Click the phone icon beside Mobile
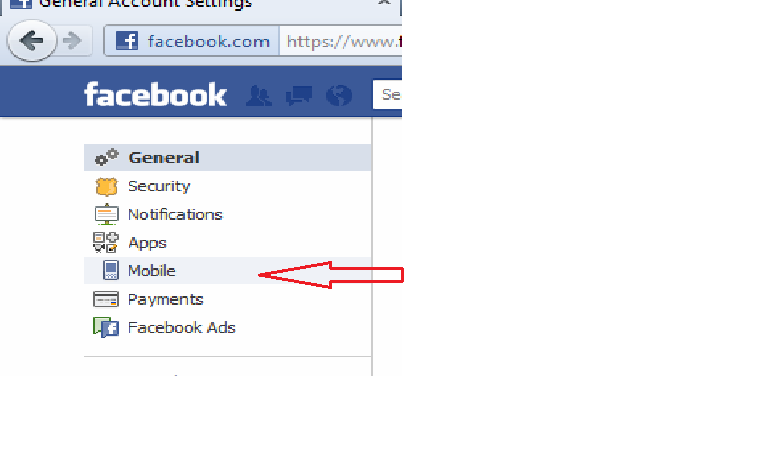The width and height of the screenshot is (768, 460). pyautogui.click(x=111, y=270)
